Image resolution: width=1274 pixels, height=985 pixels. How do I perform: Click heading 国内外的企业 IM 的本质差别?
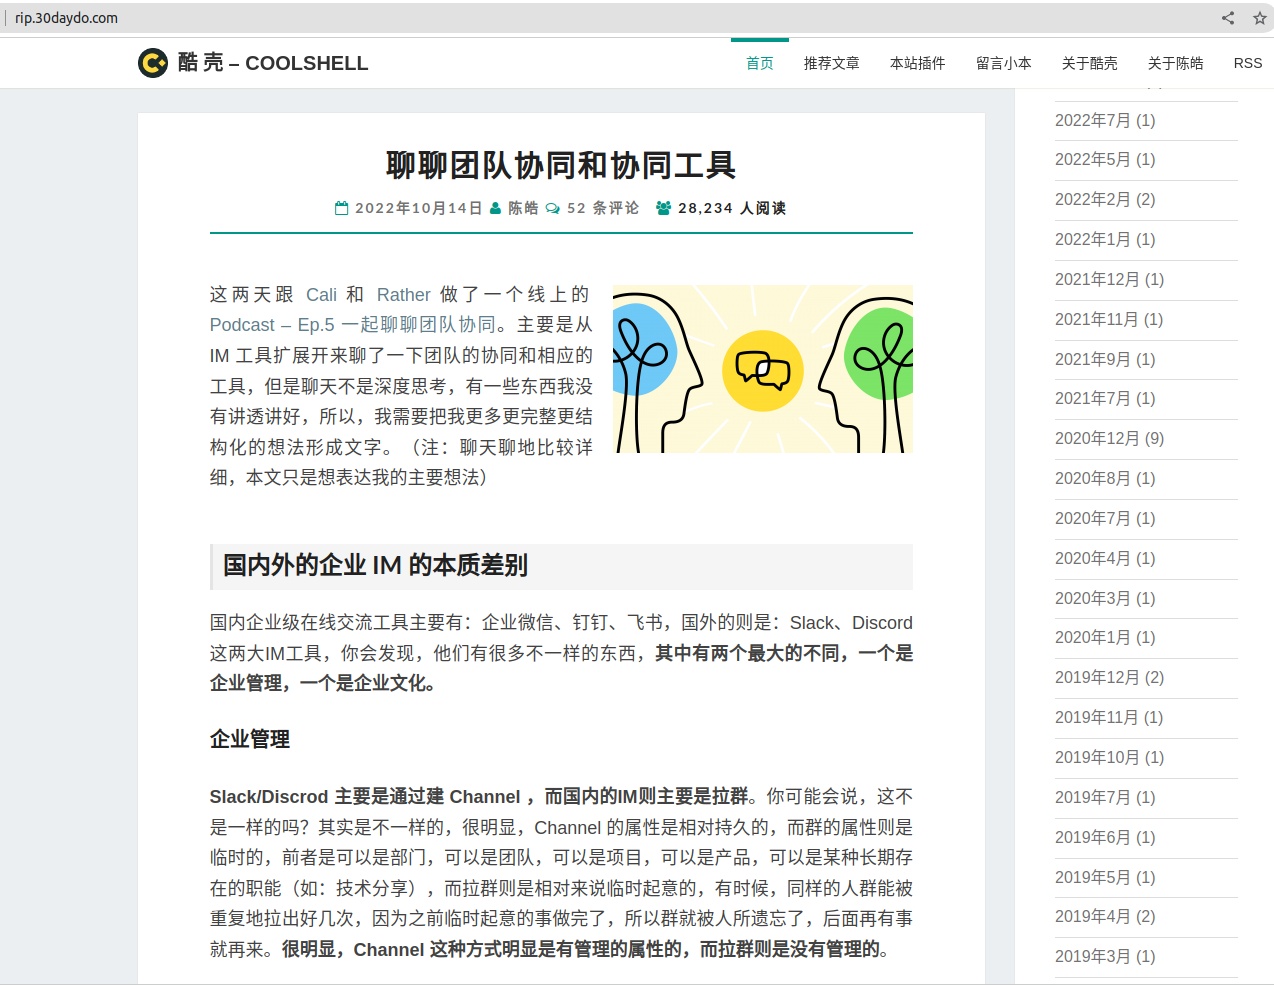click(x=375, y=565)
